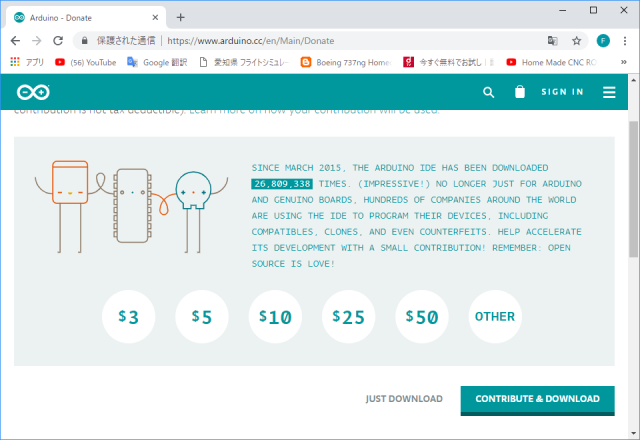Open the 愛知県 フライトシミュレー bookmark

coord(244,62)
